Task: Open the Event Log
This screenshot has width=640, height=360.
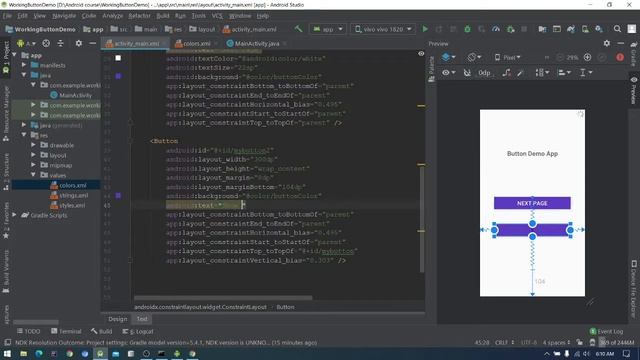Action: pos(606,331)
